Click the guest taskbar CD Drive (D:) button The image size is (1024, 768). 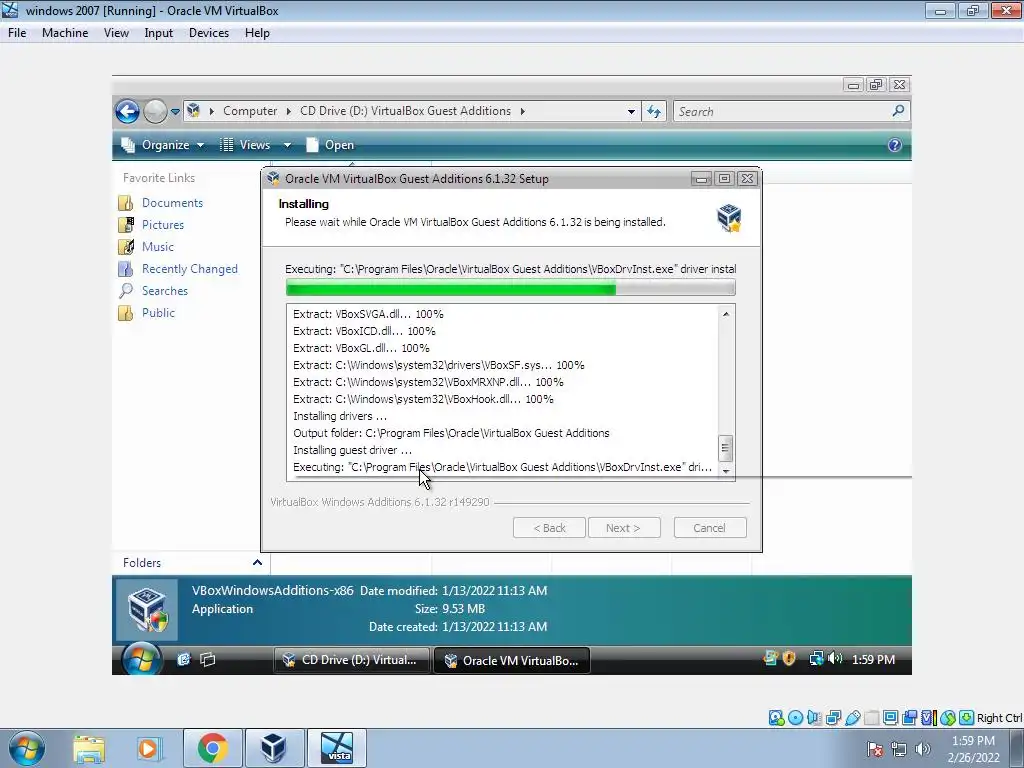point(351,660)
